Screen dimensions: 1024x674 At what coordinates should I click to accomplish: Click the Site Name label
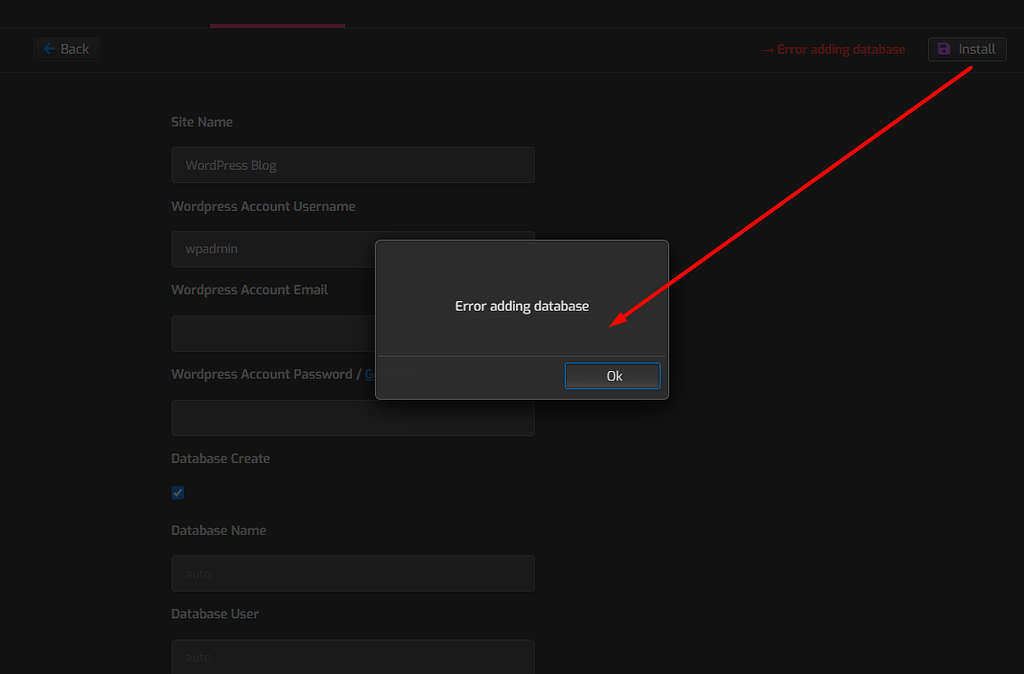tap(201, 121)
